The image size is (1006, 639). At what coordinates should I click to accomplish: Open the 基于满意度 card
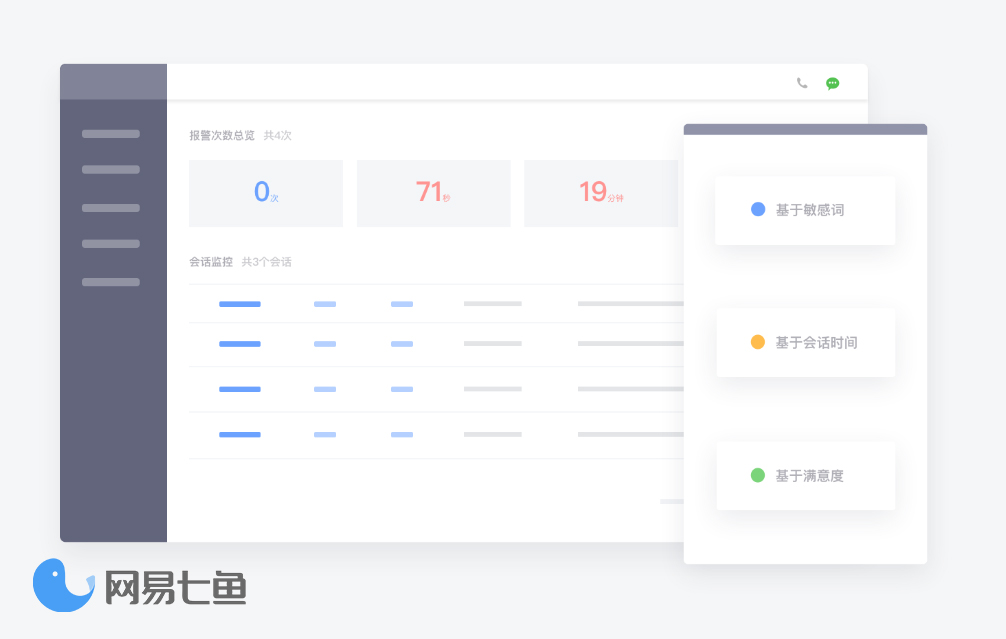coord(805,476)
